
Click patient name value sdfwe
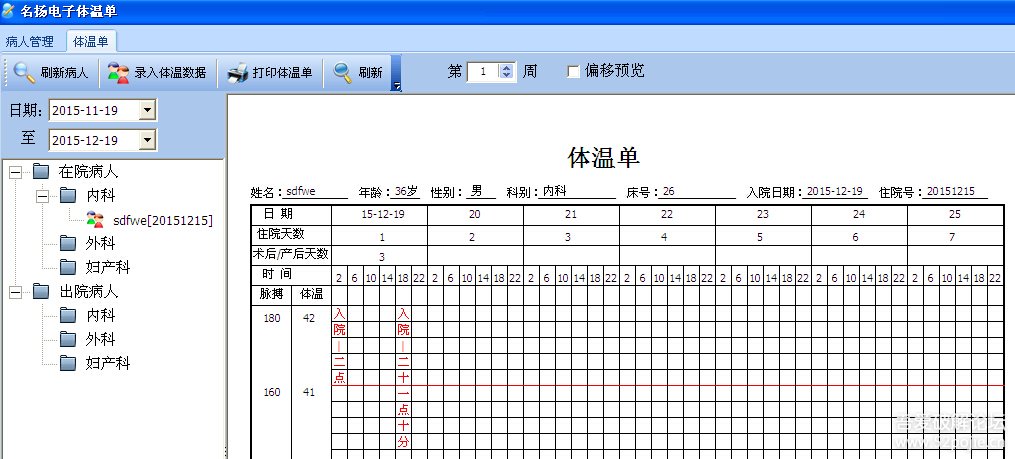click(301, 192)
